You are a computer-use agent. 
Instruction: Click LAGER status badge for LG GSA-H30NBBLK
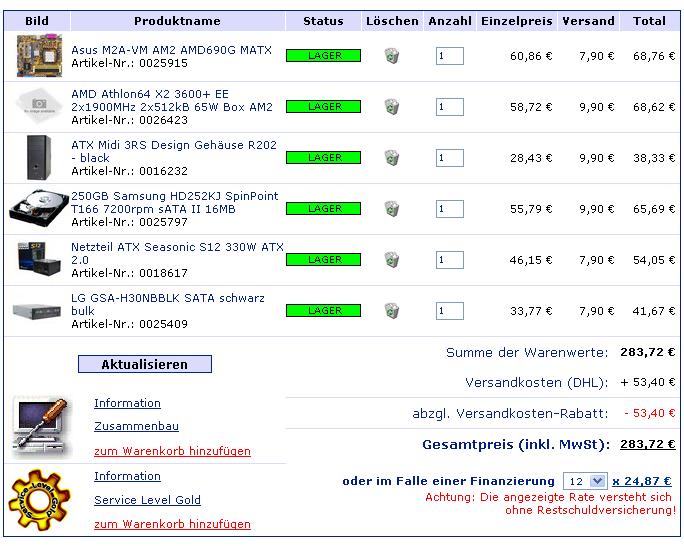[323, 311]
